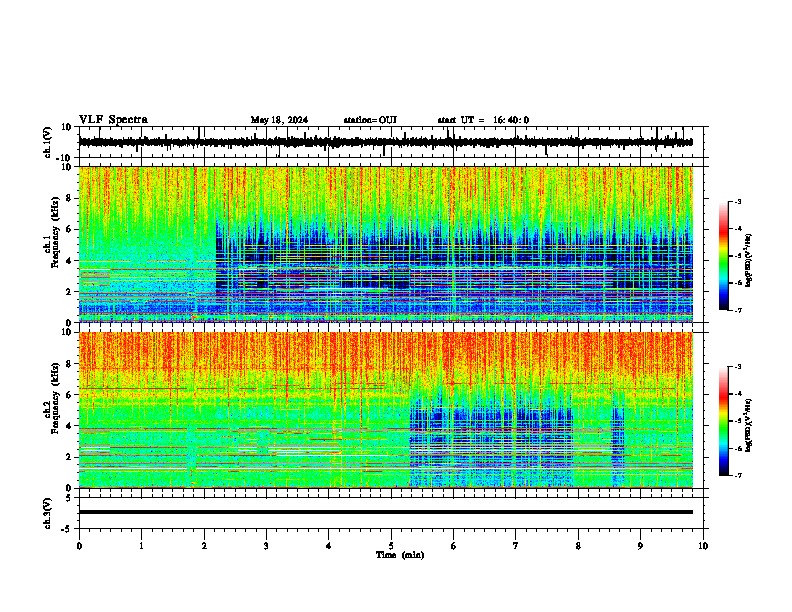Click the 'start UT = 16:40:0' text
This screenshot has height=612, width=792.
483,120
